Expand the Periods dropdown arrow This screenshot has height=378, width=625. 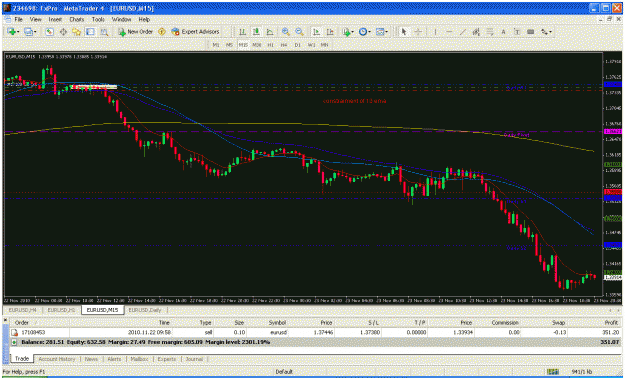click(369, 32)
